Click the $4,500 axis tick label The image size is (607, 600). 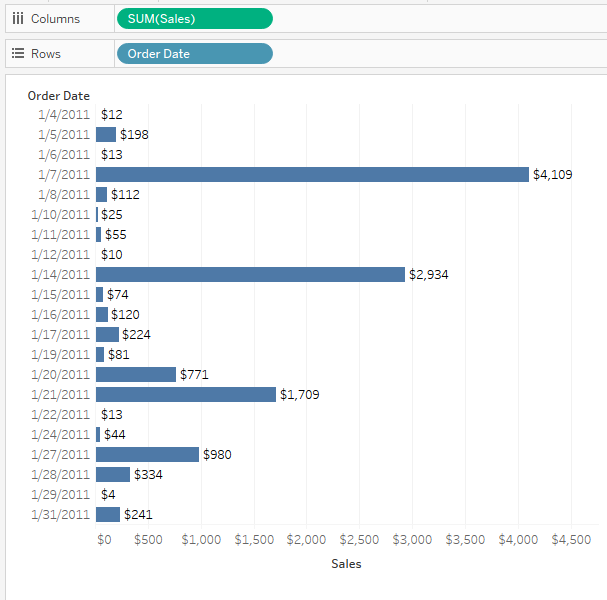tap(570, 540)
